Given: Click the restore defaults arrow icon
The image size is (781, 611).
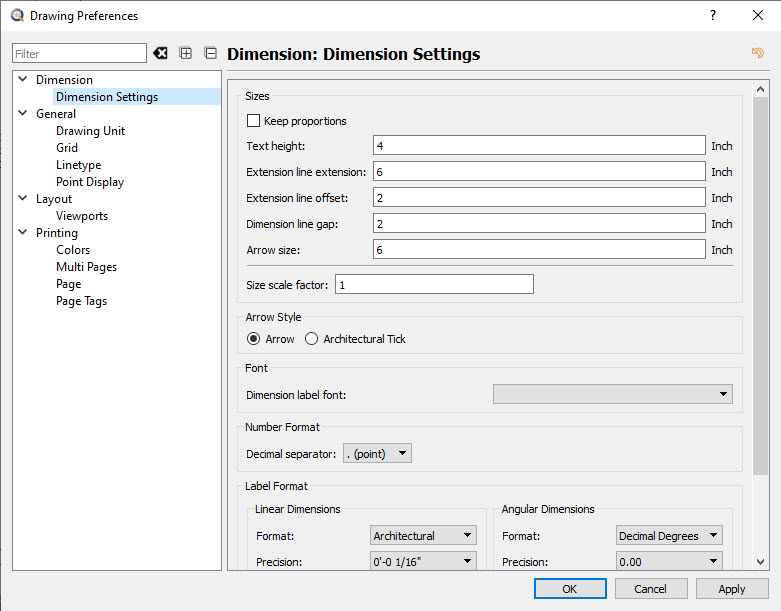Looking at the screenshot, I should click(758, 53).
